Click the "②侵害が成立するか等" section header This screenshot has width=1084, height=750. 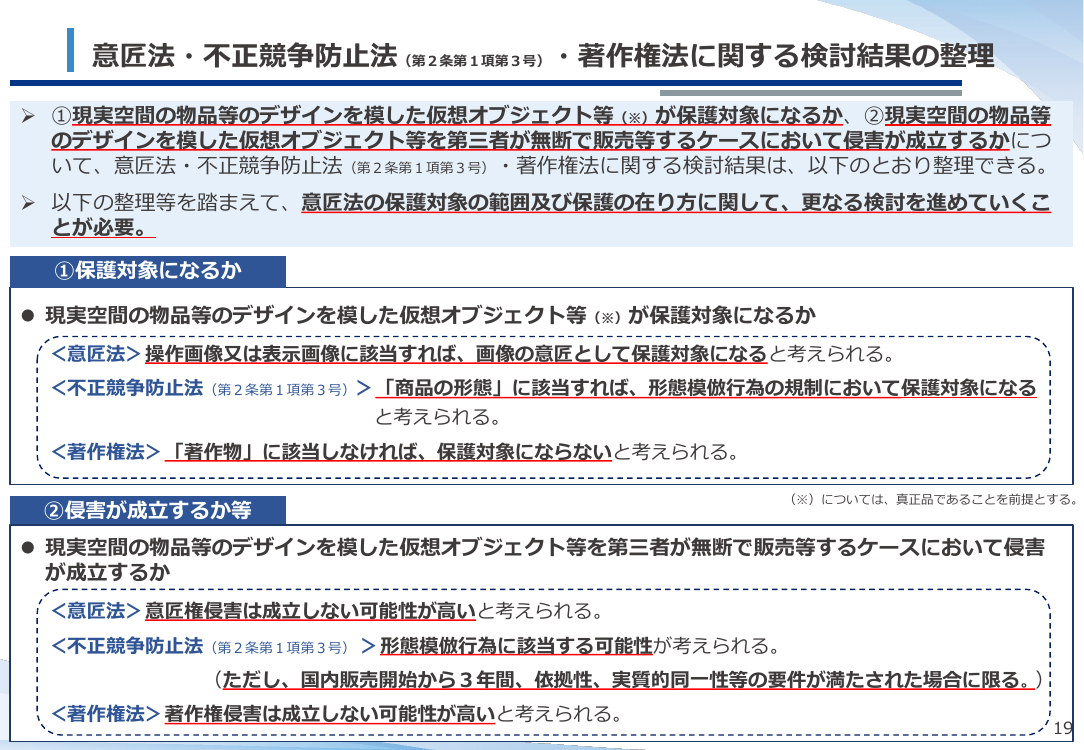(148, 510)
